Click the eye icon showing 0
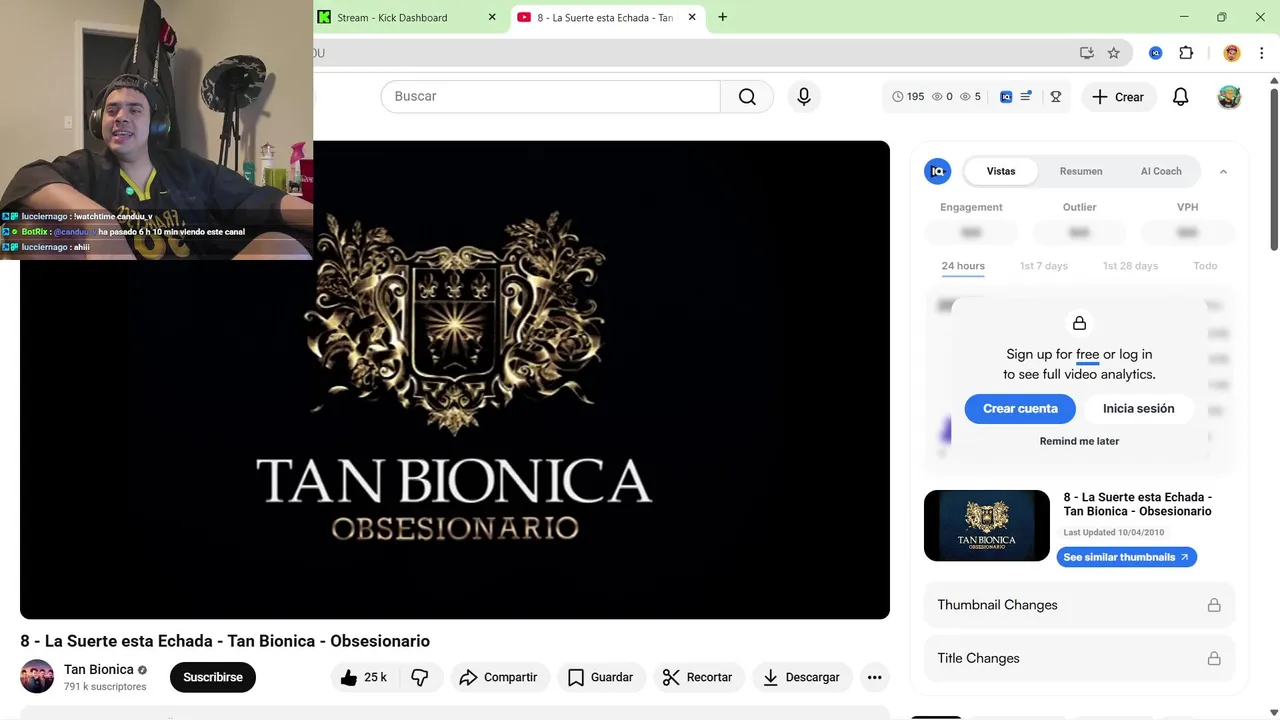Viewport: 1280px width, 720px height. click(x=937, y=97)
